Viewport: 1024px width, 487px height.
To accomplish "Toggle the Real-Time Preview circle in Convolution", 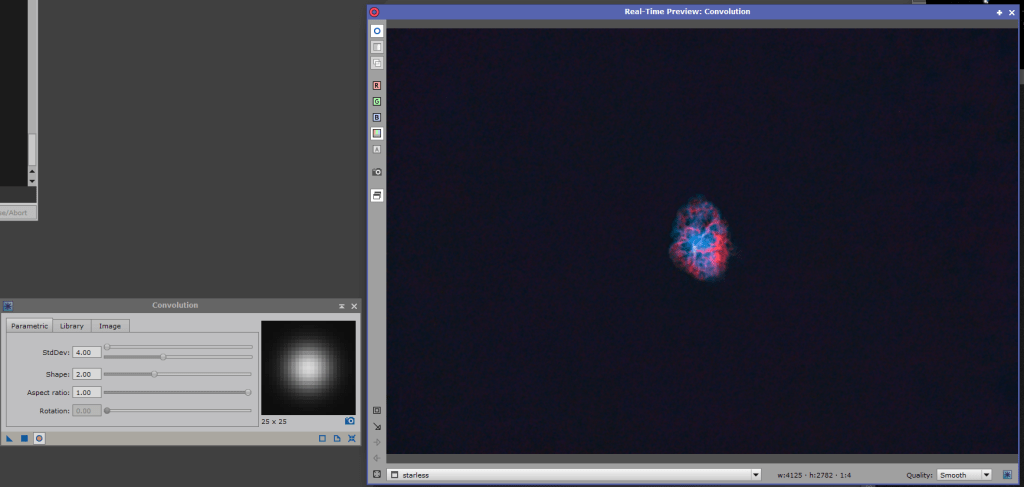I will coord(39,438).
